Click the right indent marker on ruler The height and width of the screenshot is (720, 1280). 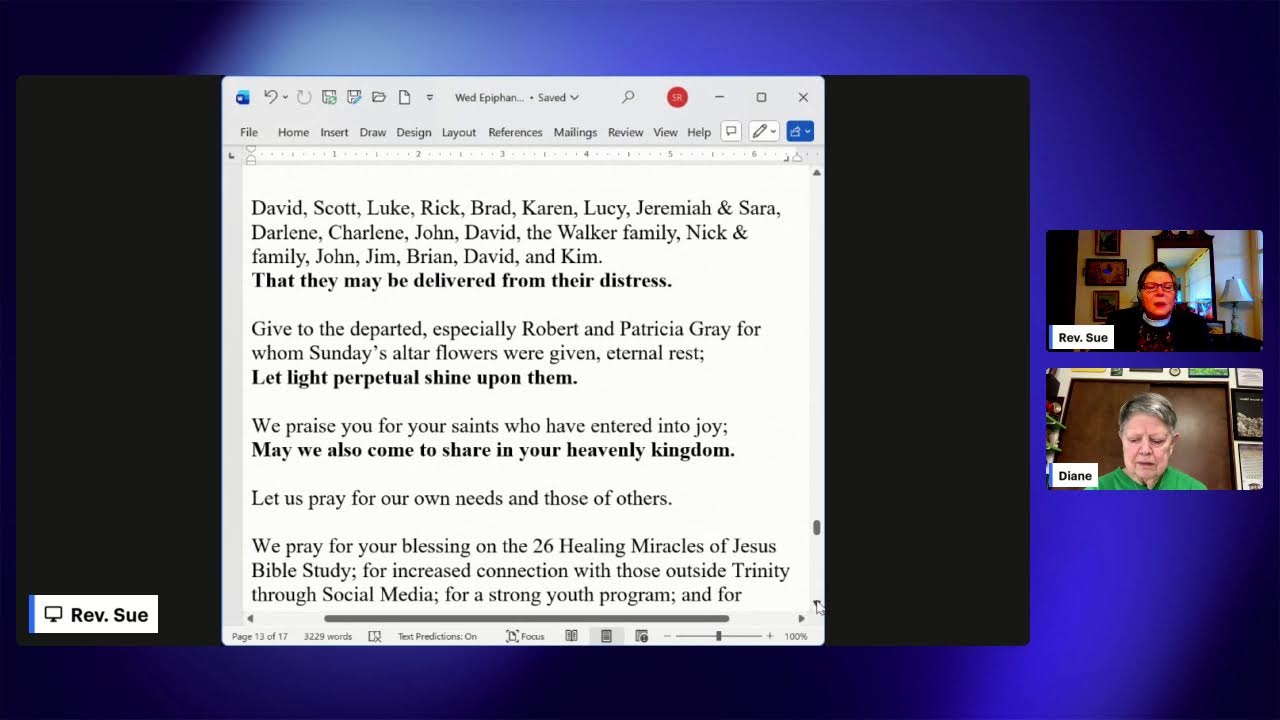797,158
